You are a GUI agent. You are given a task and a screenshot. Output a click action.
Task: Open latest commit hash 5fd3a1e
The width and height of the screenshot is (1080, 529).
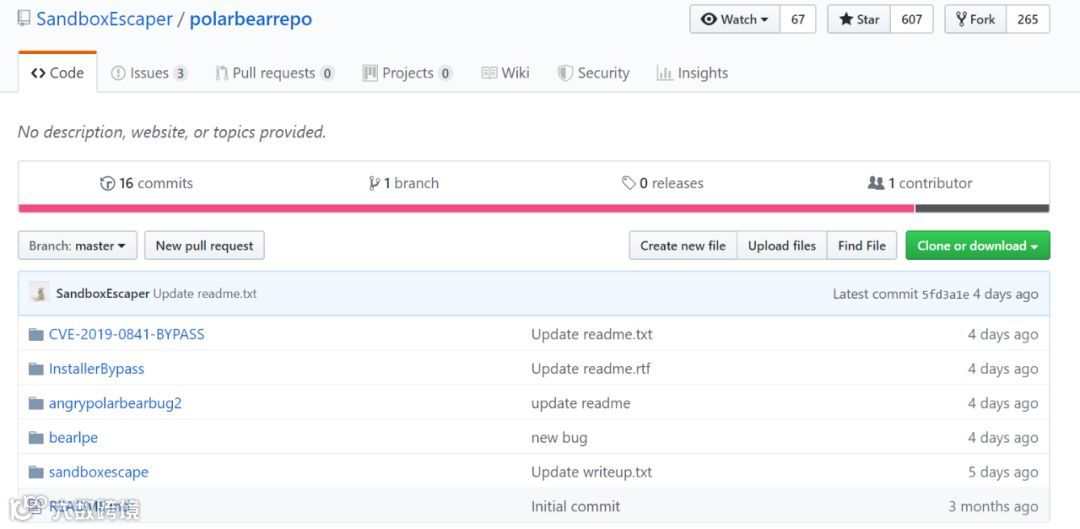[x=945, y=294]
